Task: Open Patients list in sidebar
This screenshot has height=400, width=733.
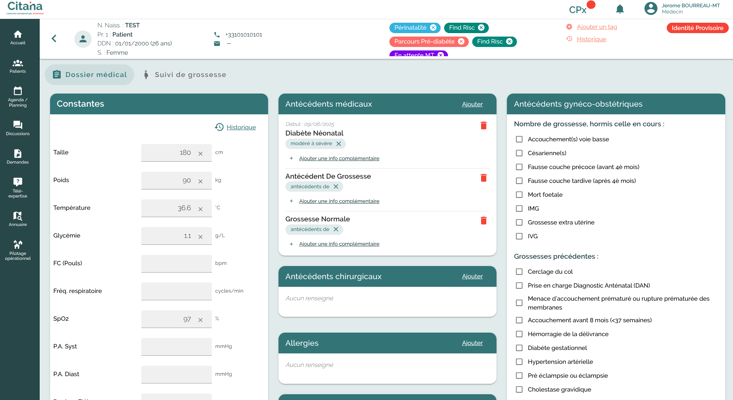Action: [x=18, y=66]
